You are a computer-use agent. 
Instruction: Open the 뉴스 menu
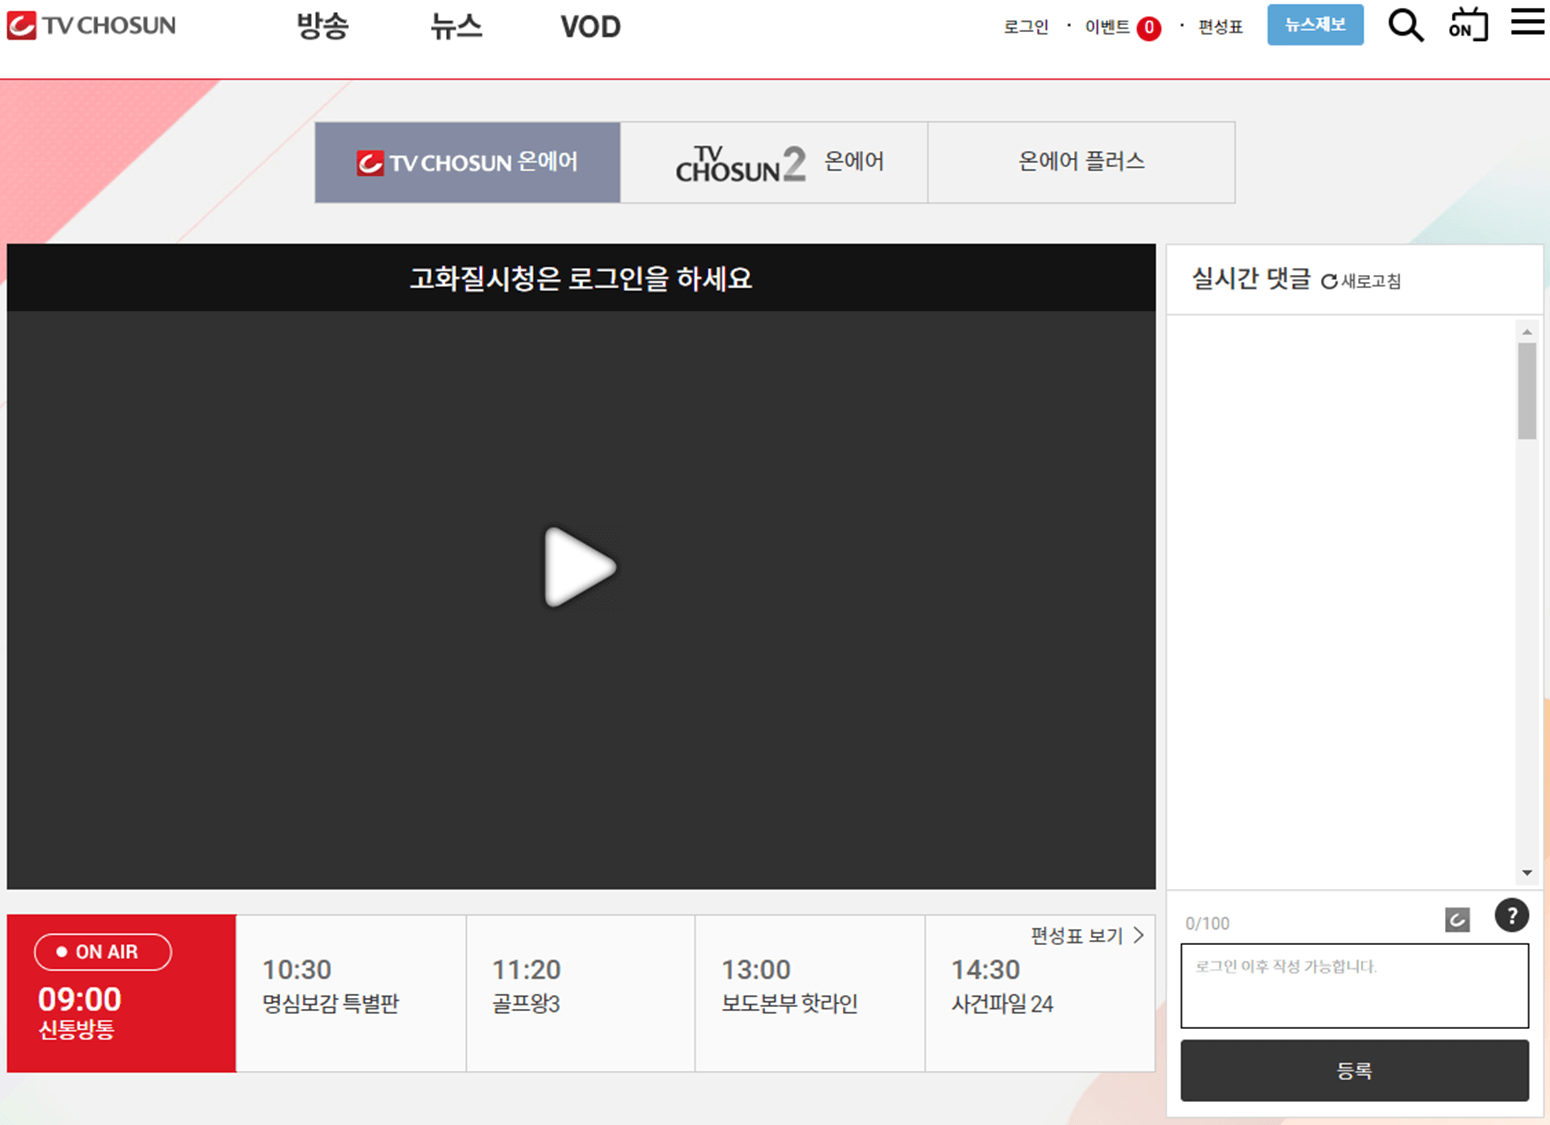click(x=456, y=27)
